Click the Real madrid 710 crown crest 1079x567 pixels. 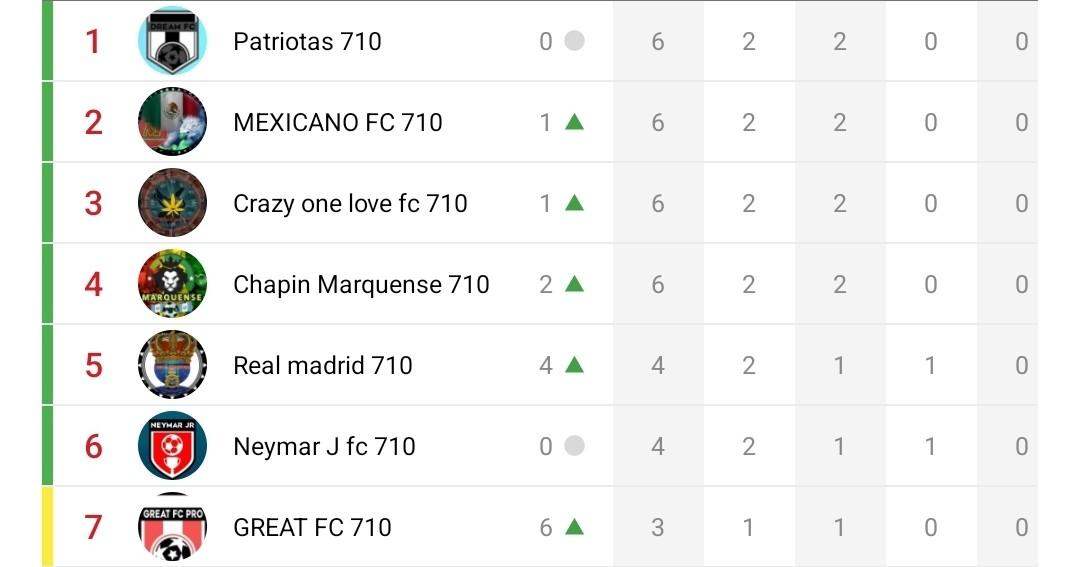point(172,365)
